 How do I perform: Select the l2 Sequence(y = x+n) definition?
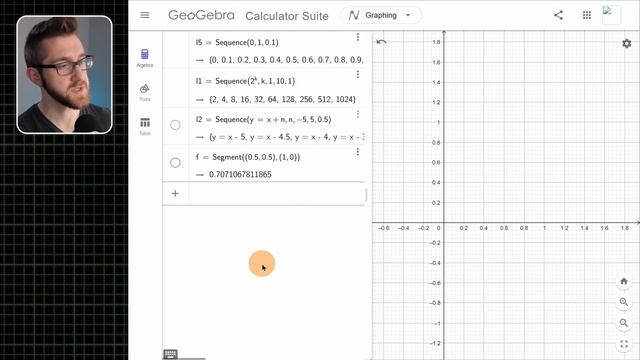[x=263, y=120]
